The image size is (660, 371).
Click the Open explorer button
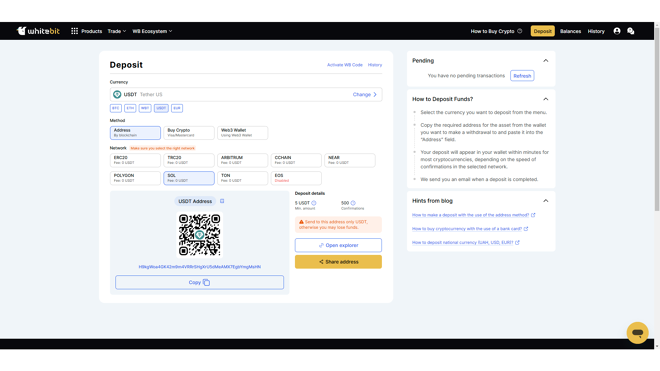pos(338,245)
